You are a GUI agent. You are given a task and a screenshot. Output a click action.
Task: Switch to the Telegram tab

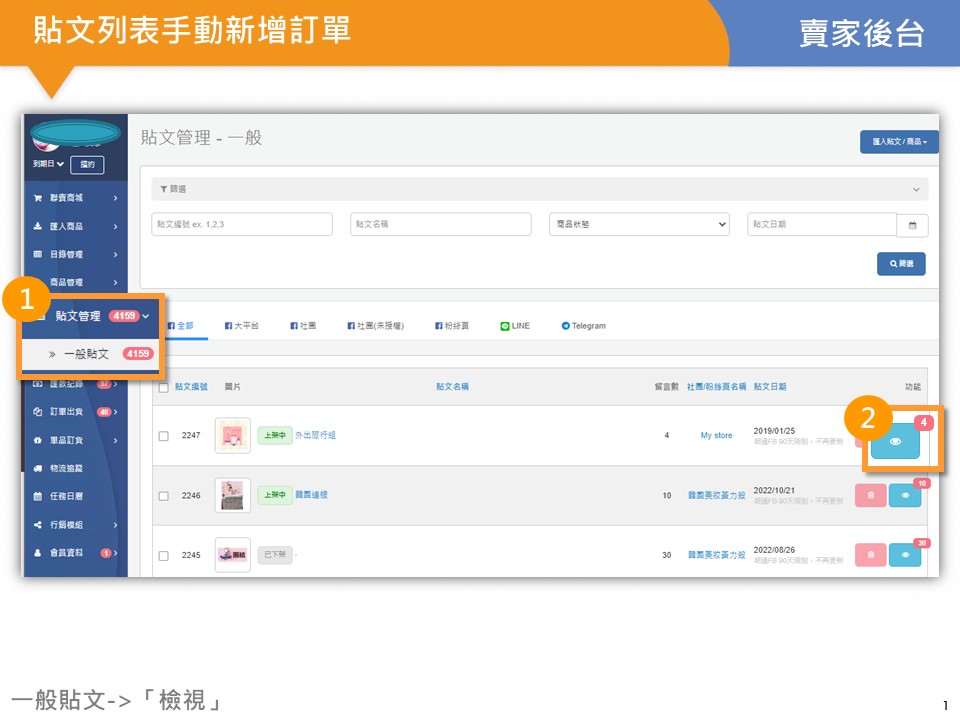click(584, 326)
